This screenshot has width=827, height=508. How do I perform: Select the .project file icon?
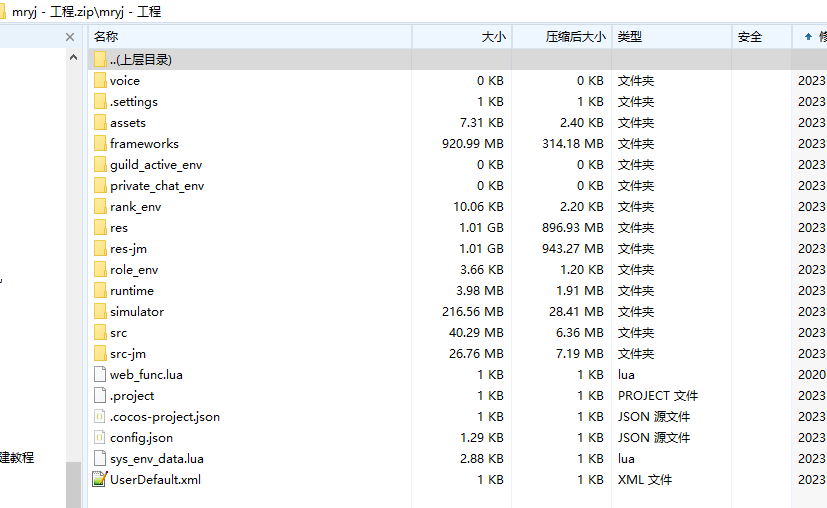tap(99, 395)
